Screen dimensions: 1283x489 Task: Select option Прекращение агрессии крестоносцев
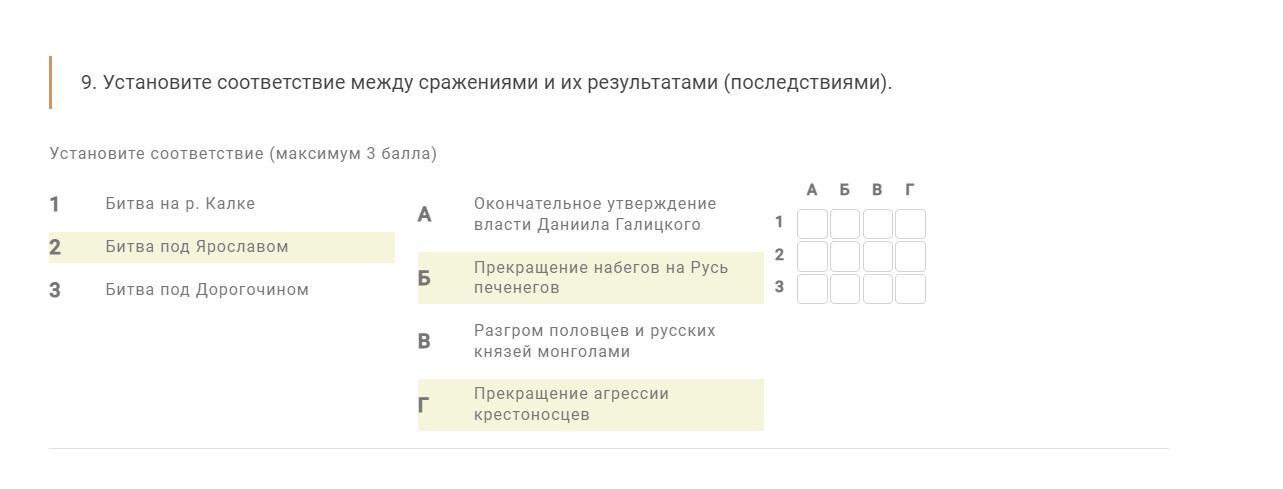(591, 405)
